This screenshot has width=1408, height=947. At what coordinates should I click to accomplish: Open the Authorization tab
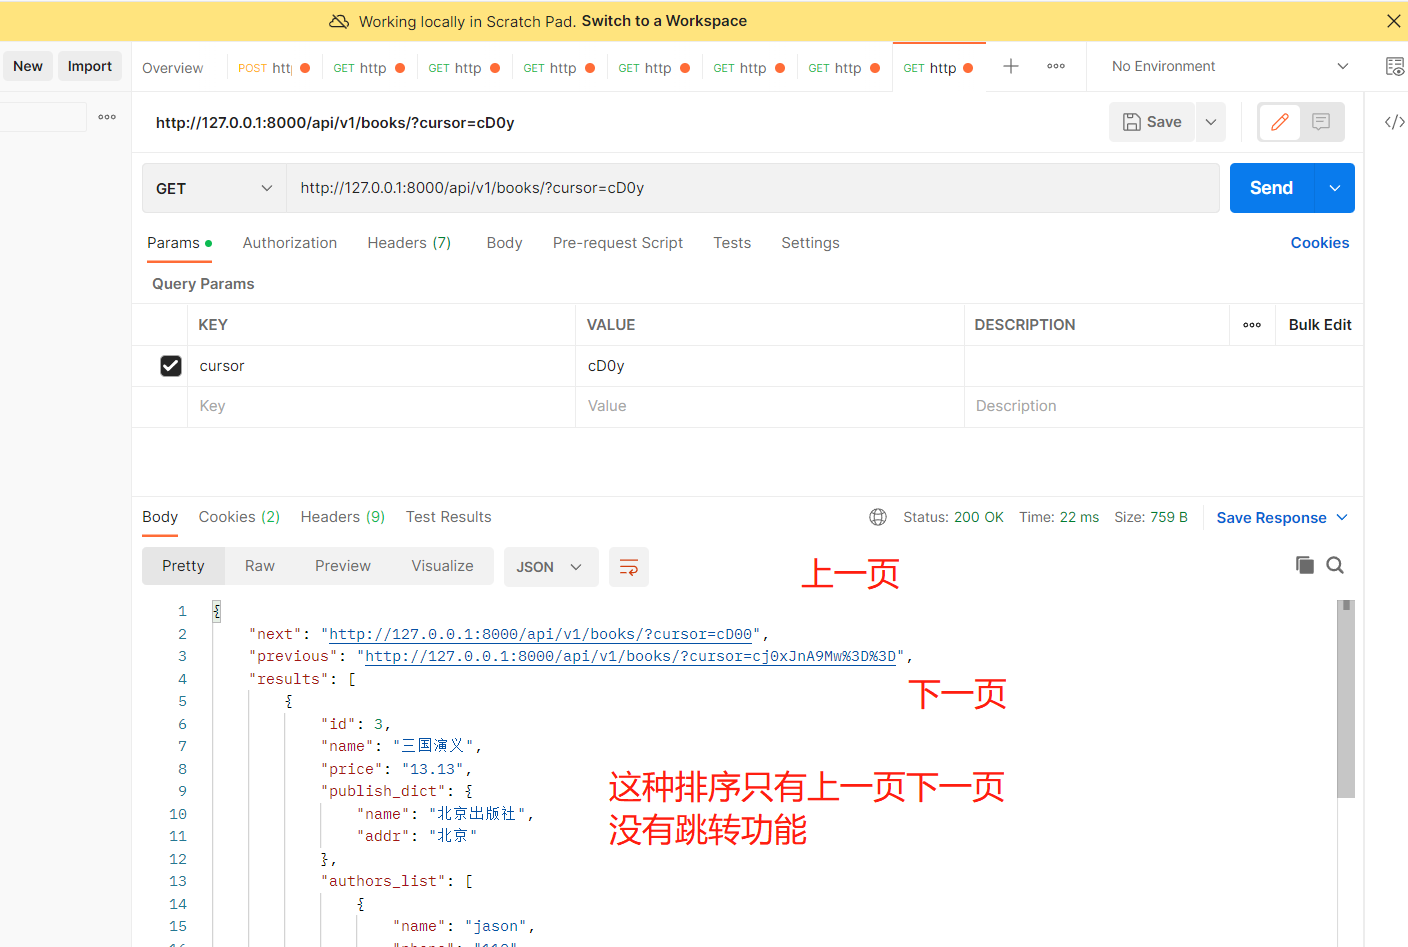290,243
